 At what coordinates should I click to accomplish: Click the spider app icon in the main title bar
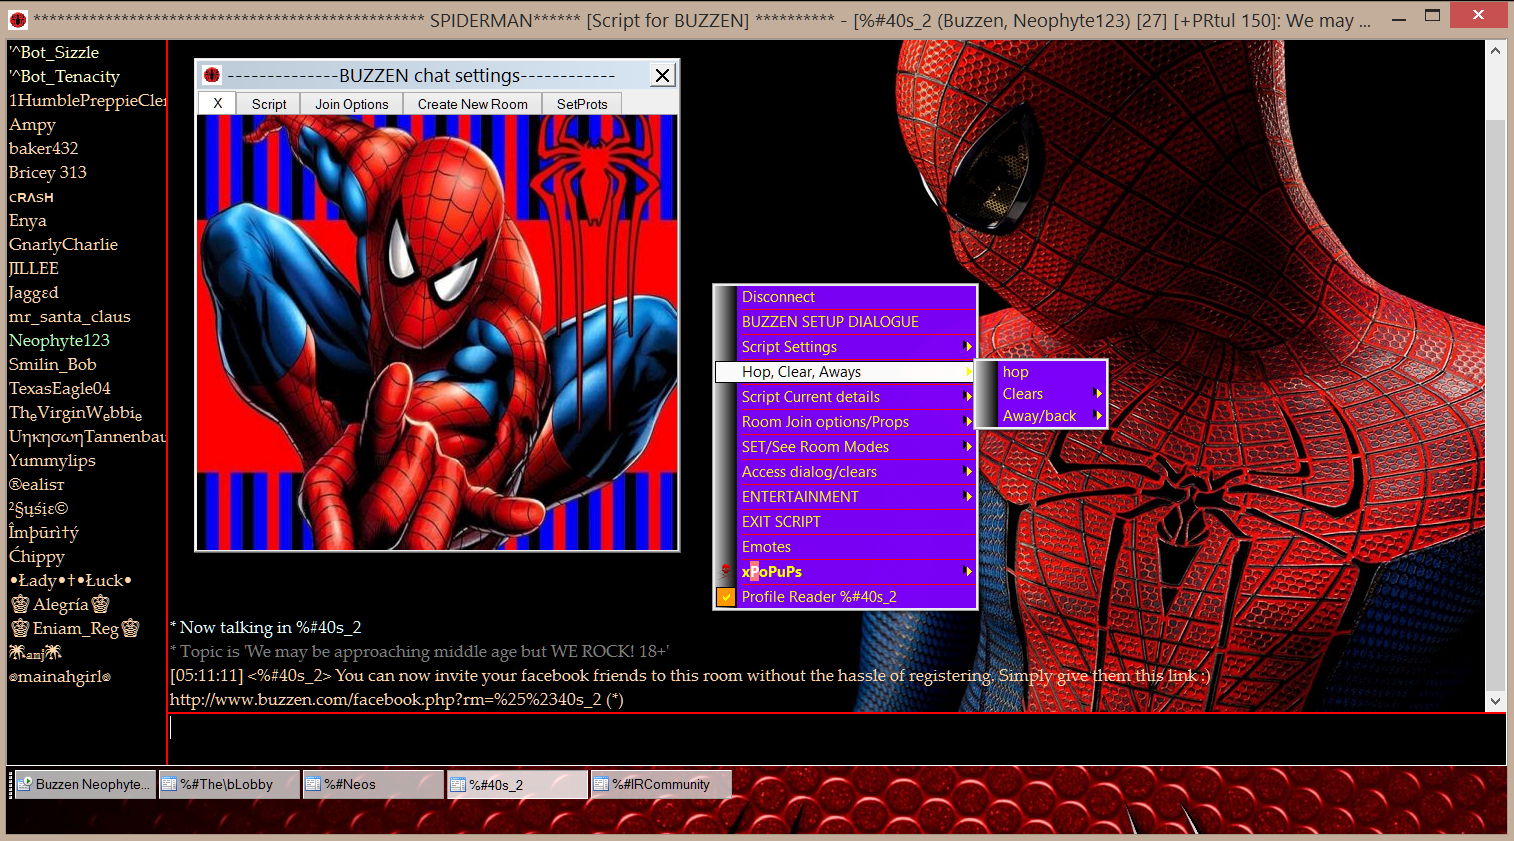pos(17,20)
